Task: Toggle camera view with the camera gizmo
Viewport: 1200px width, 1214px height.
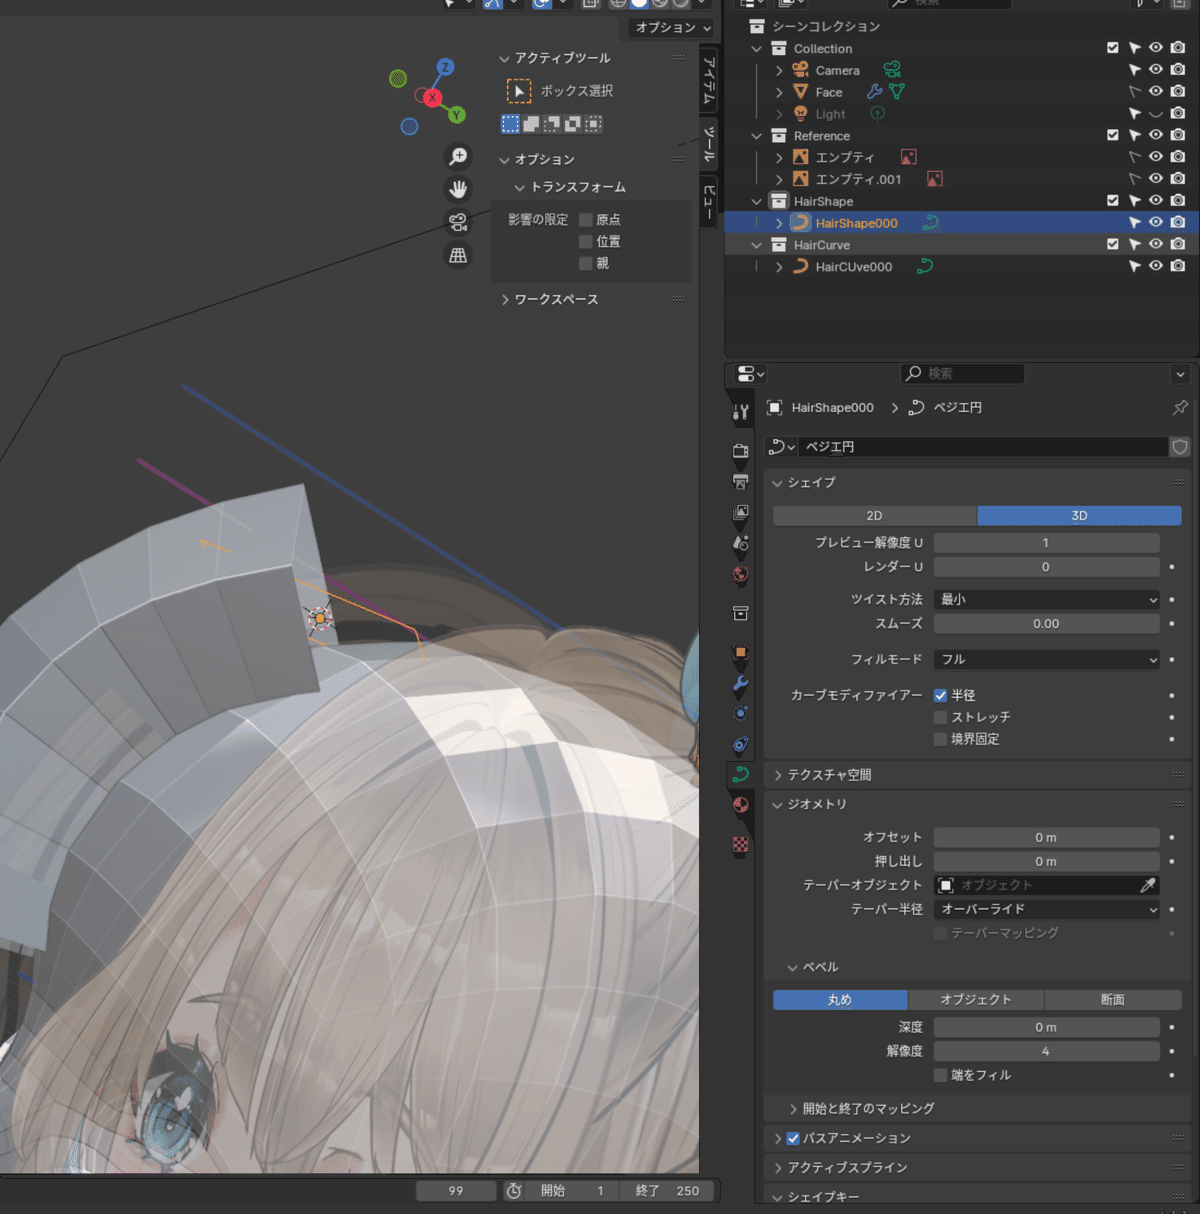Action: (x=458, y=222)
